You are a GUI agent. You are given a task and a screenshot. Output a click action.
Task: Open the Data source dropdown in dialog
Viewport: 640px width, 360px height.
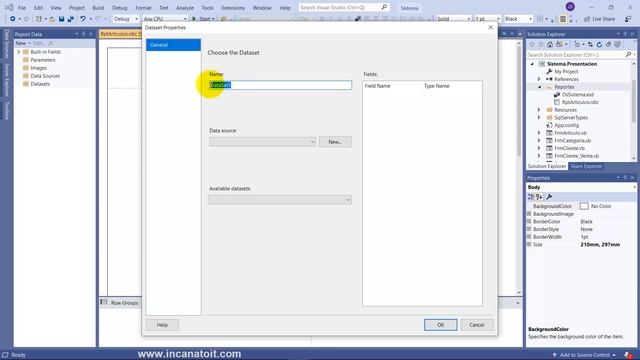(312, 142)
